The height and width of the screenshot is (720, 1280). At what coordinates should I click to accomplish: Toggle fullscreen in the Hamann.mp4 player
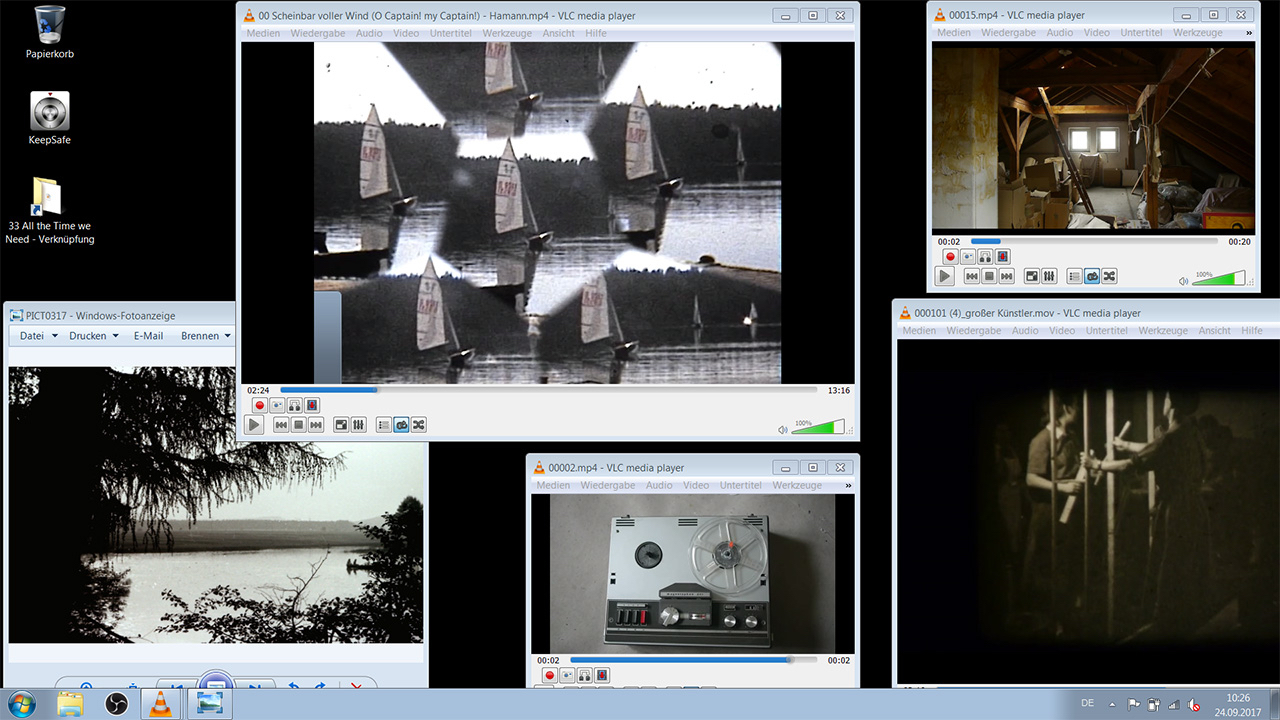pos(341,425)
